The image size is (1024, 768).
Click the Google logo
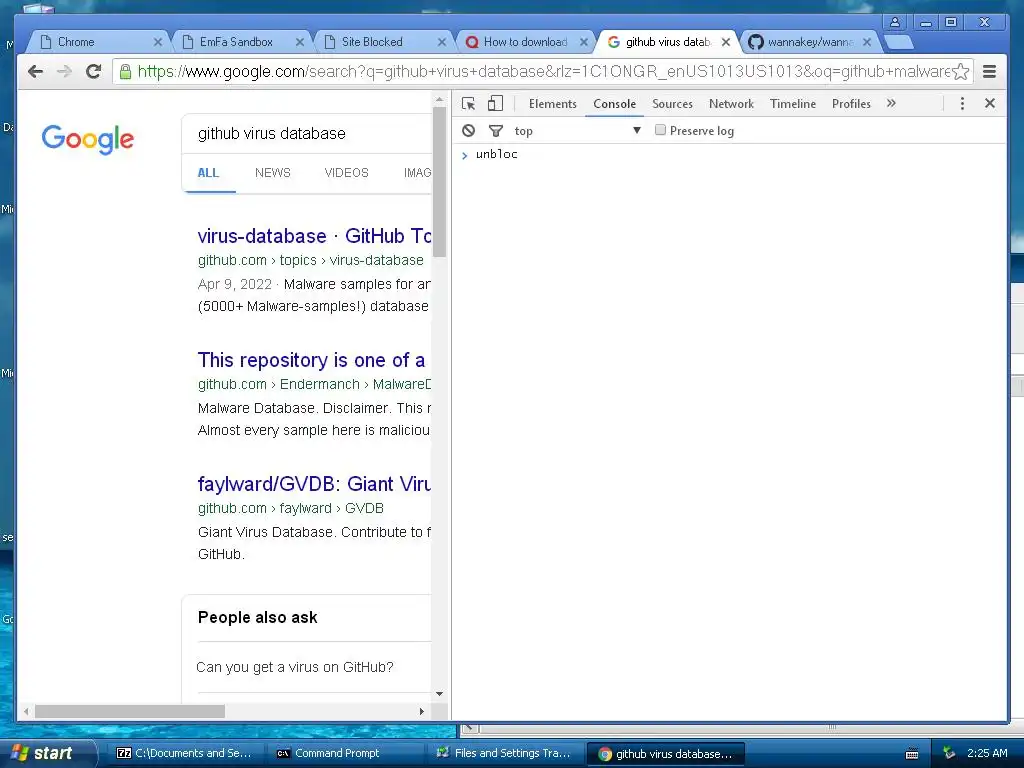[88, 138]
